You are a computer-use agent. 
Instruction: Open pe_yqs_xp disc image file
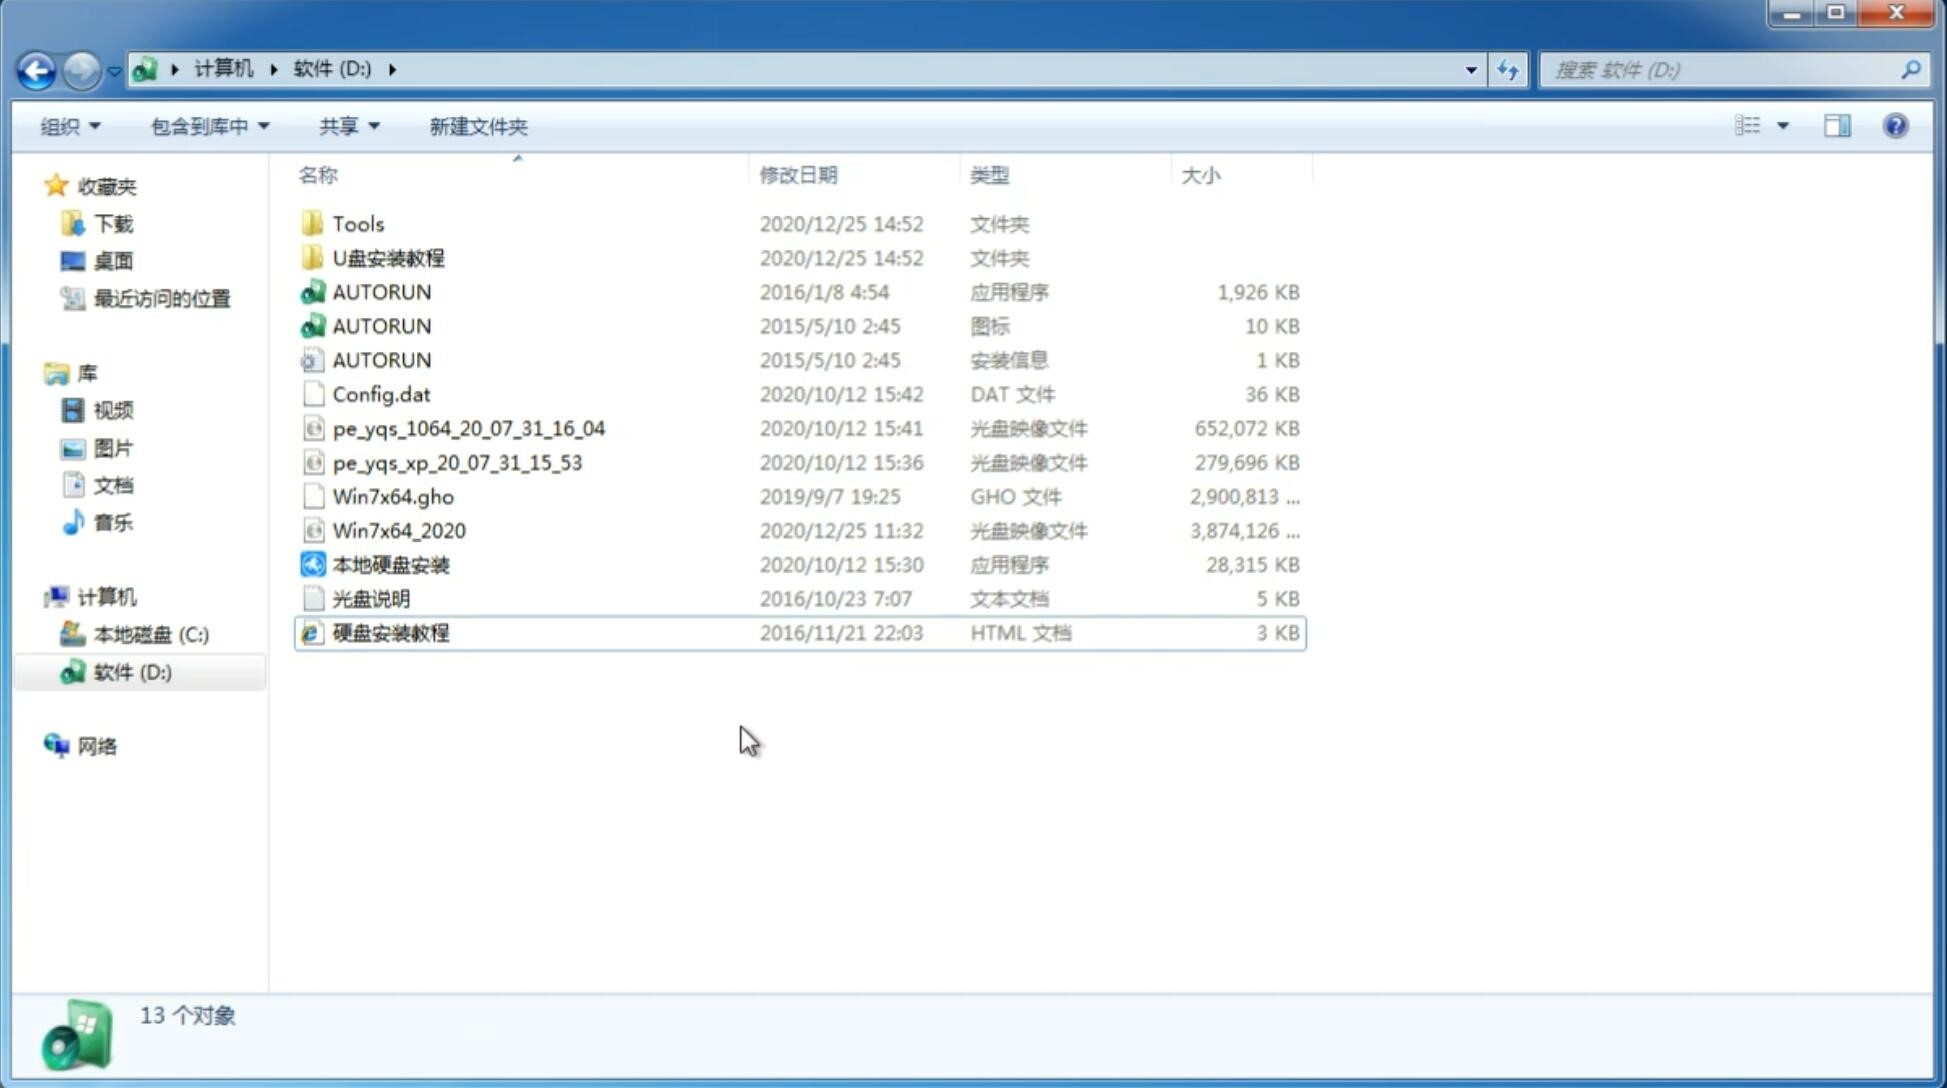[x=456, y=462]
